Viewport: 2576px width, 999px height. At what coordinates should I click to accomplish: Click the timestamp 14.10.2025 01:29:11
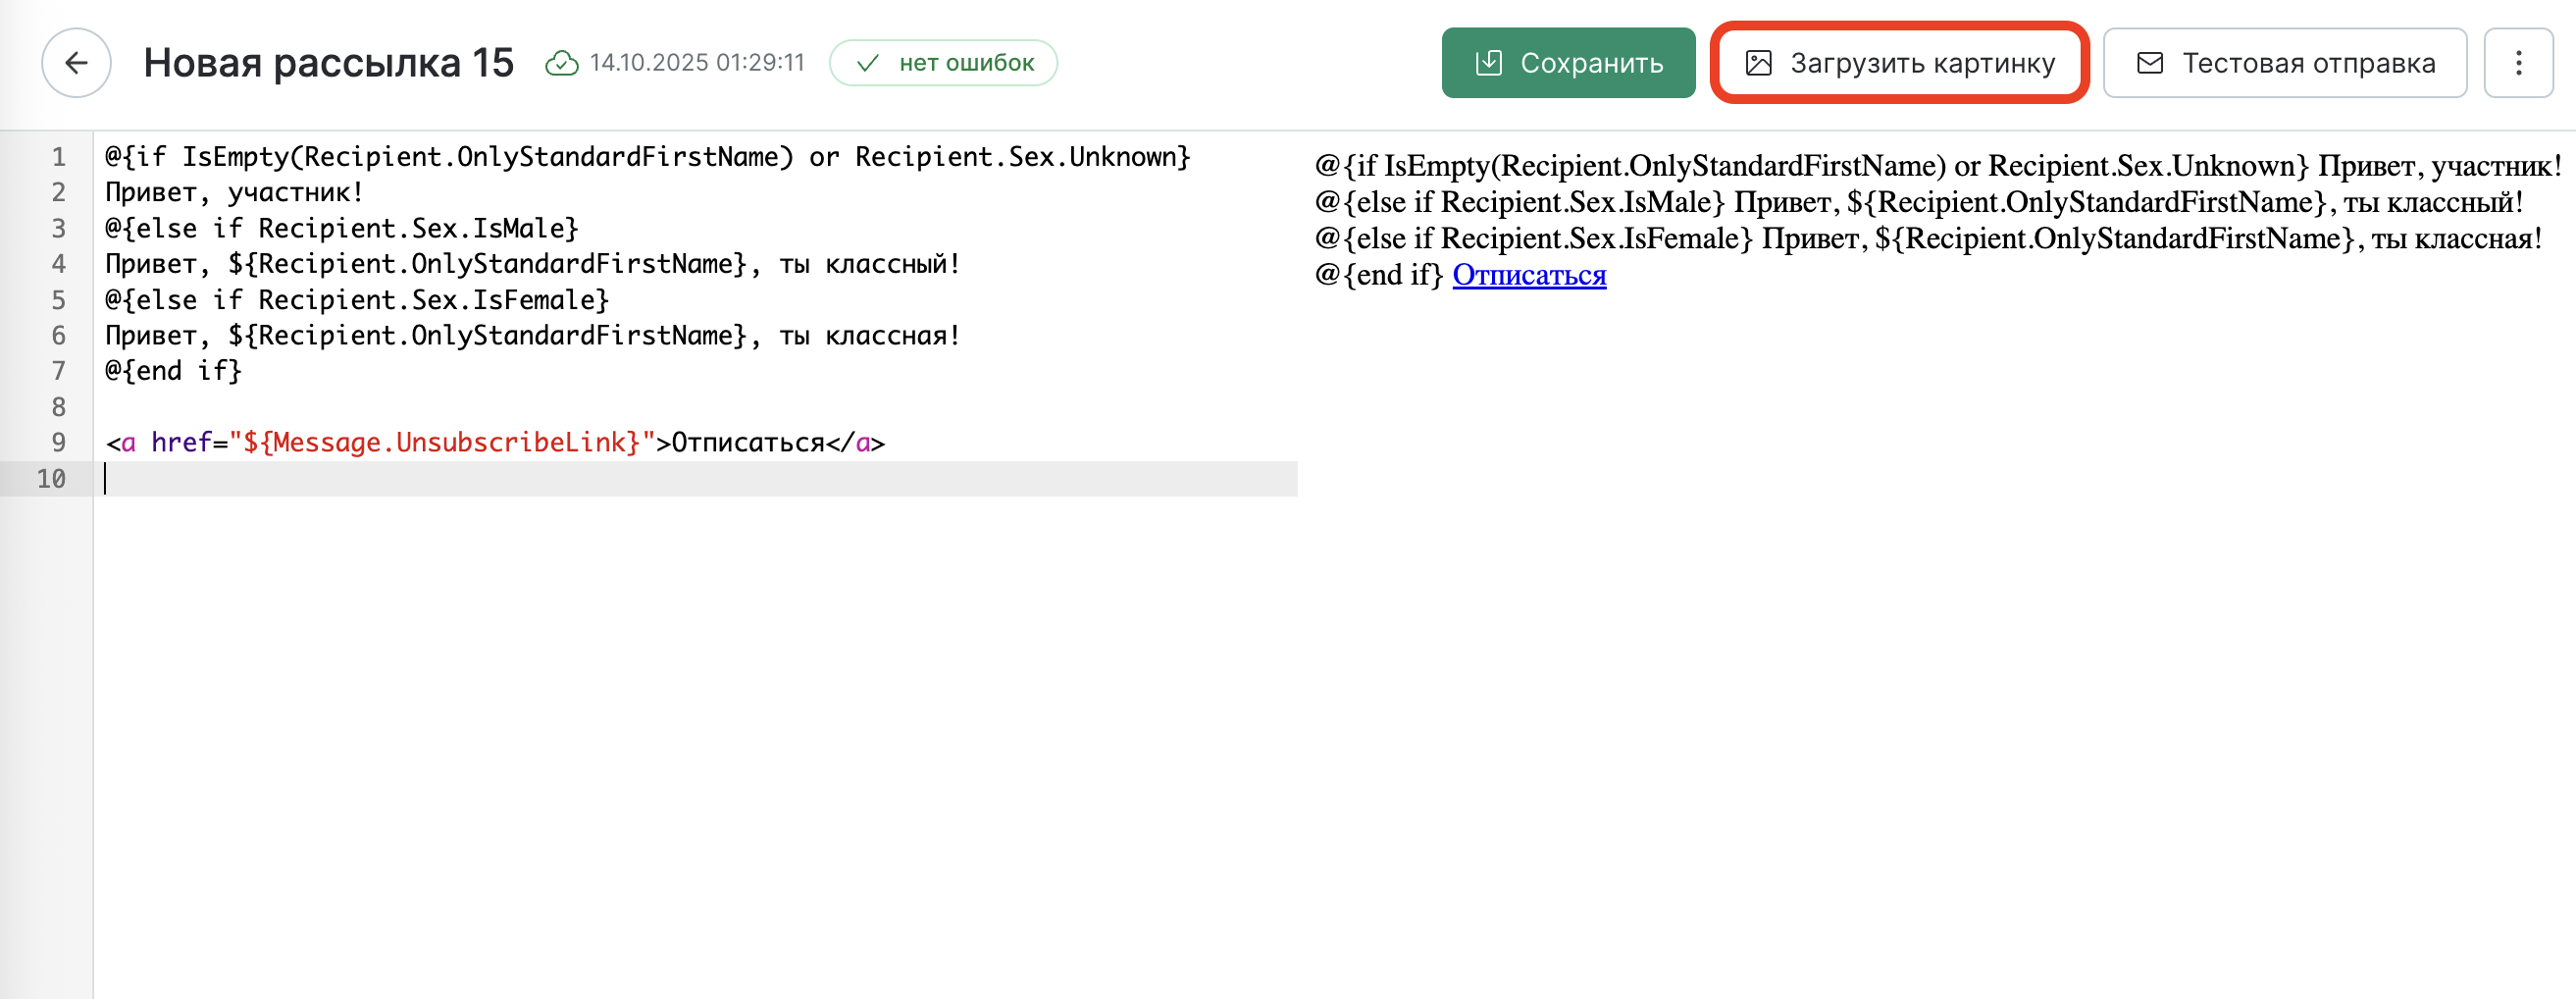click(697, 63)
